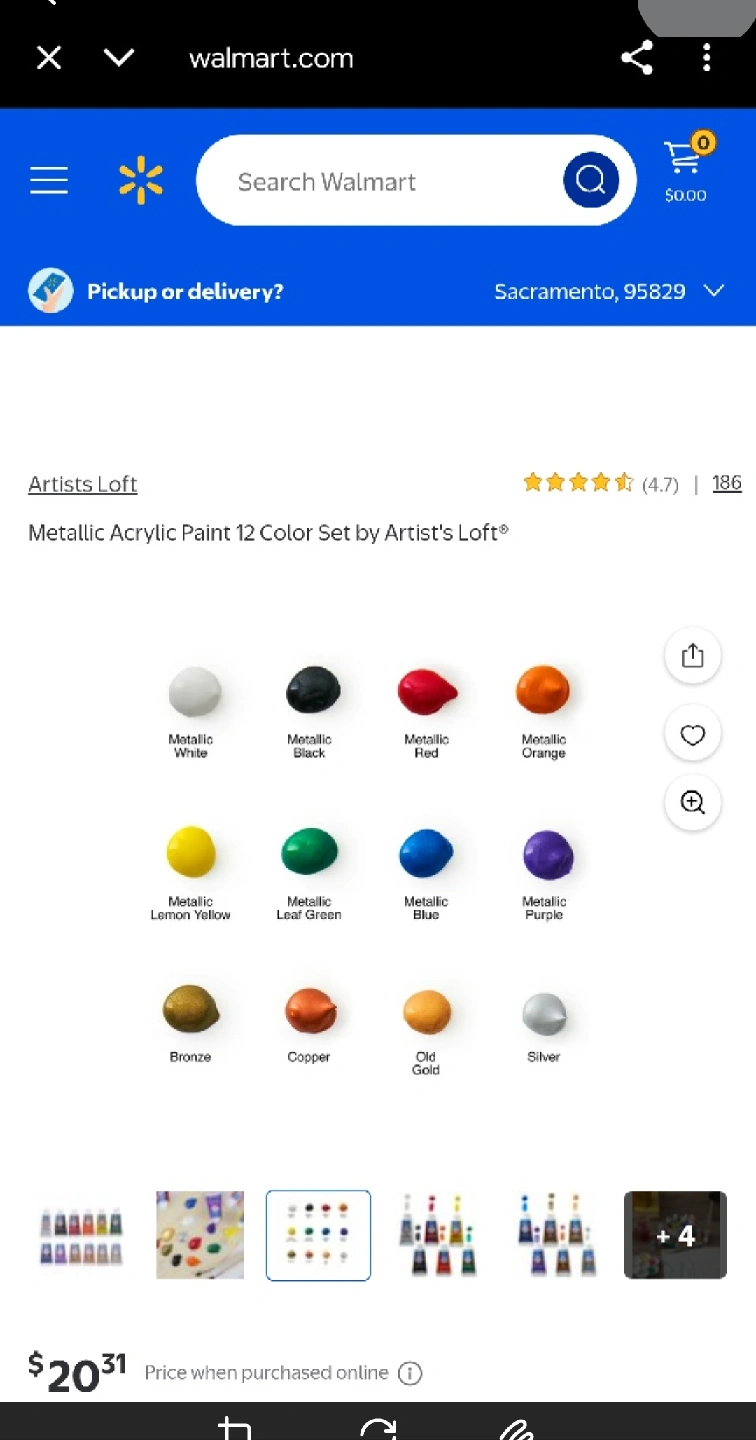Open the browser three-dot menu
Screen dimensions: 756x1440
(x=707, y=58)
